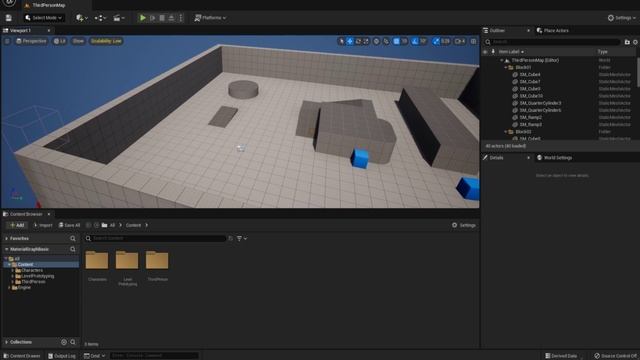The width and height of the screenshot is (640, 360).
Task: Sort Outliner by Type column
Action: point(602,52)
